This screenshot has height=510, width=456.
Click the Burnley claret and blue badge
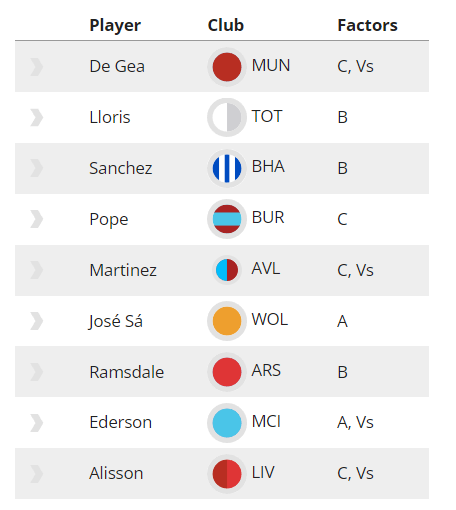(227, 219)
